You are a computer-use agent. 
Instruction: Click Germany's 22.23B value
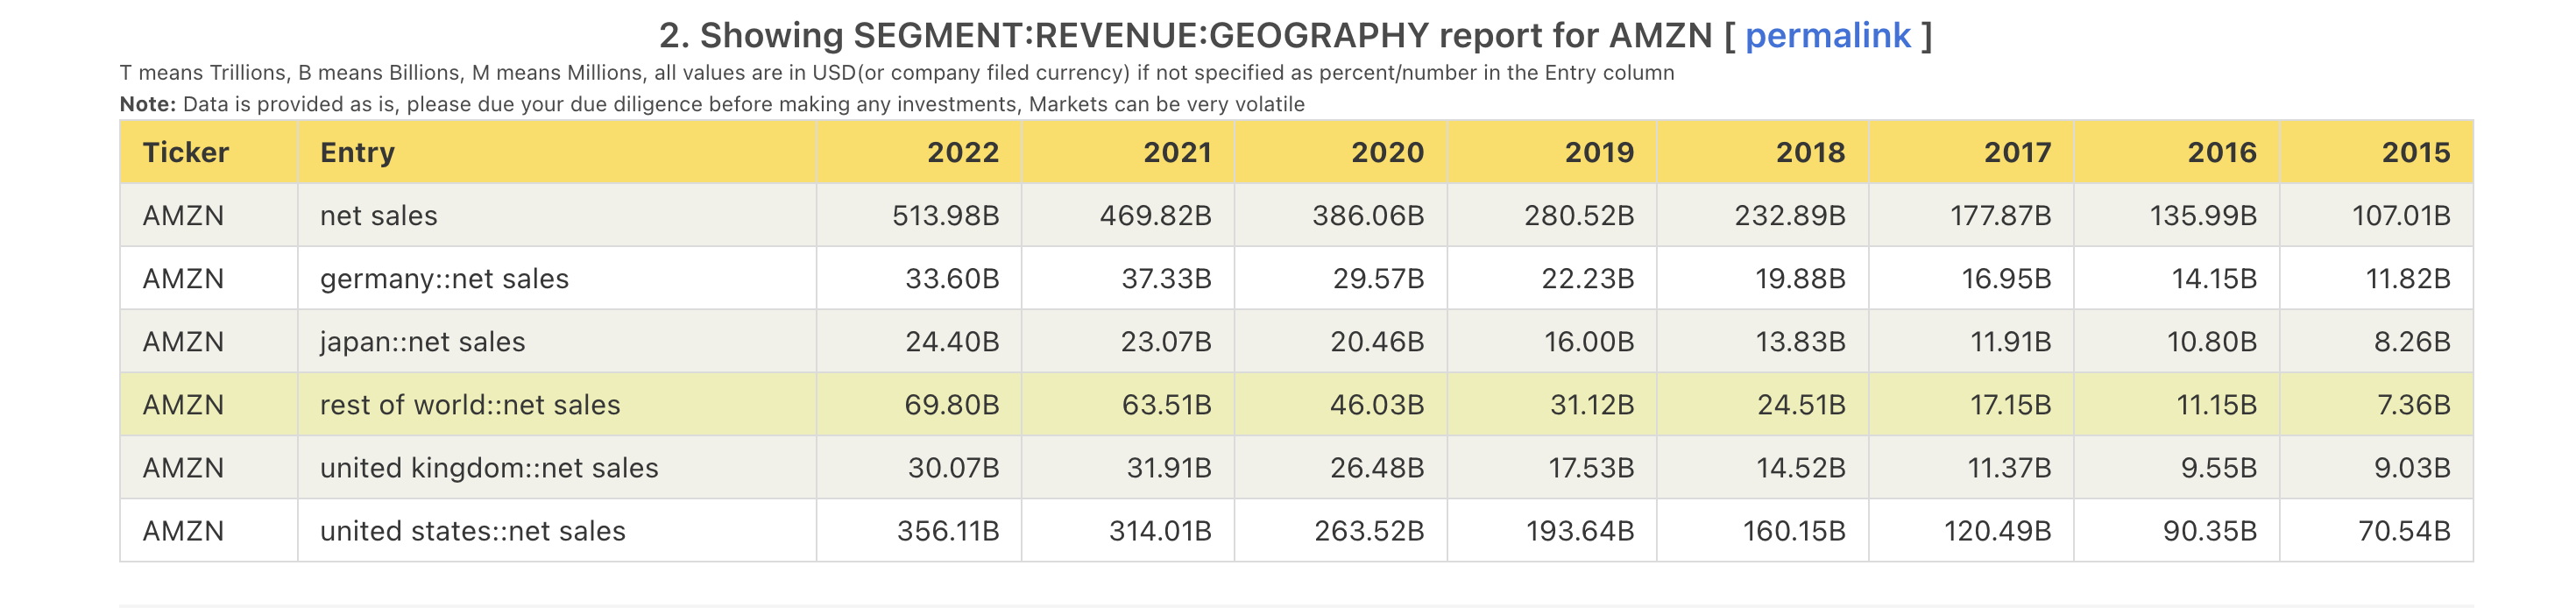(x=1588, y=278)
